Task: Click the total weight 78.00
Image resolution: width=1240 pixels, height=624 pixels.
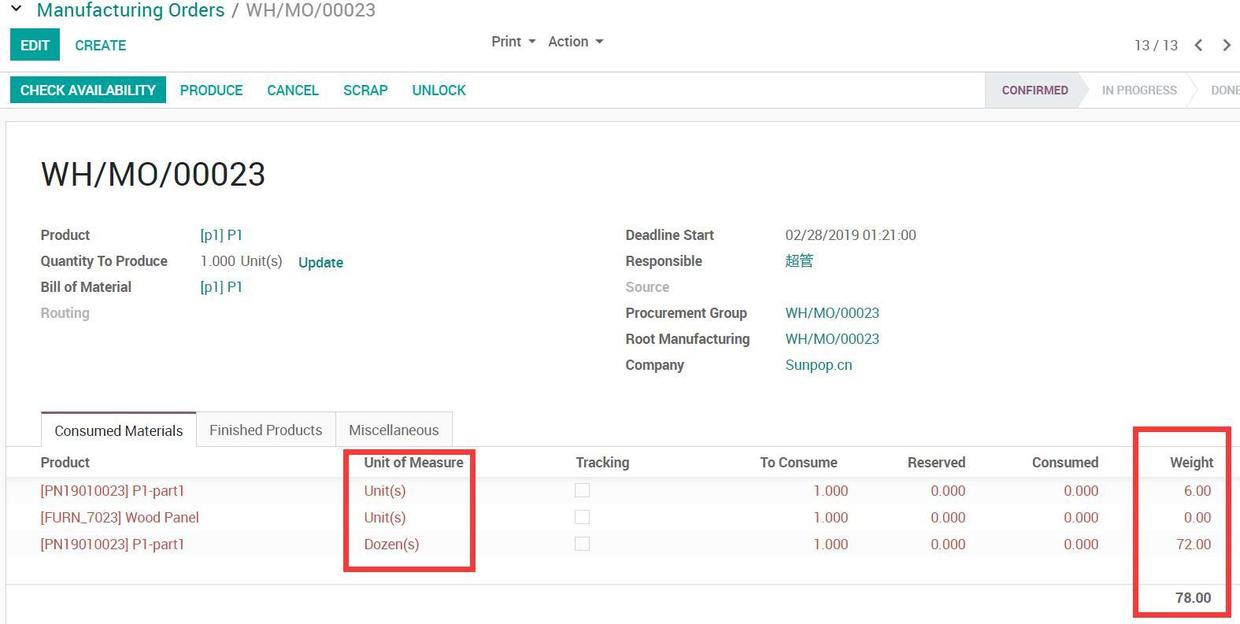Action: point(1193,597)
